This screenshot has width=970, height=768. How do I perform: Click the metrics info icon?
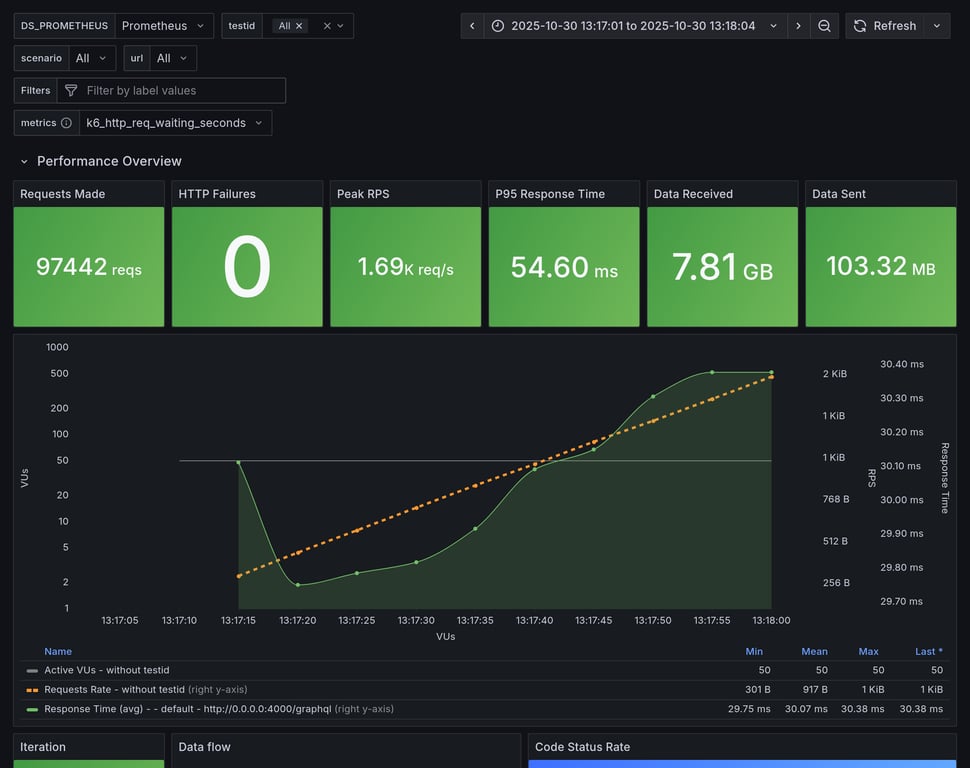coord(66,123)
